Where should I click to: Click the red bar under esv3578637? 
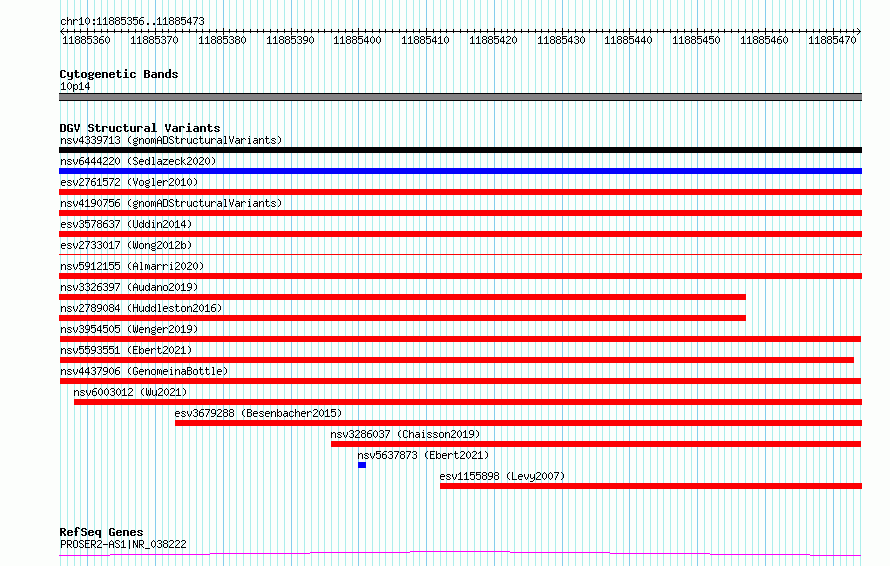[x=460, y=234]
